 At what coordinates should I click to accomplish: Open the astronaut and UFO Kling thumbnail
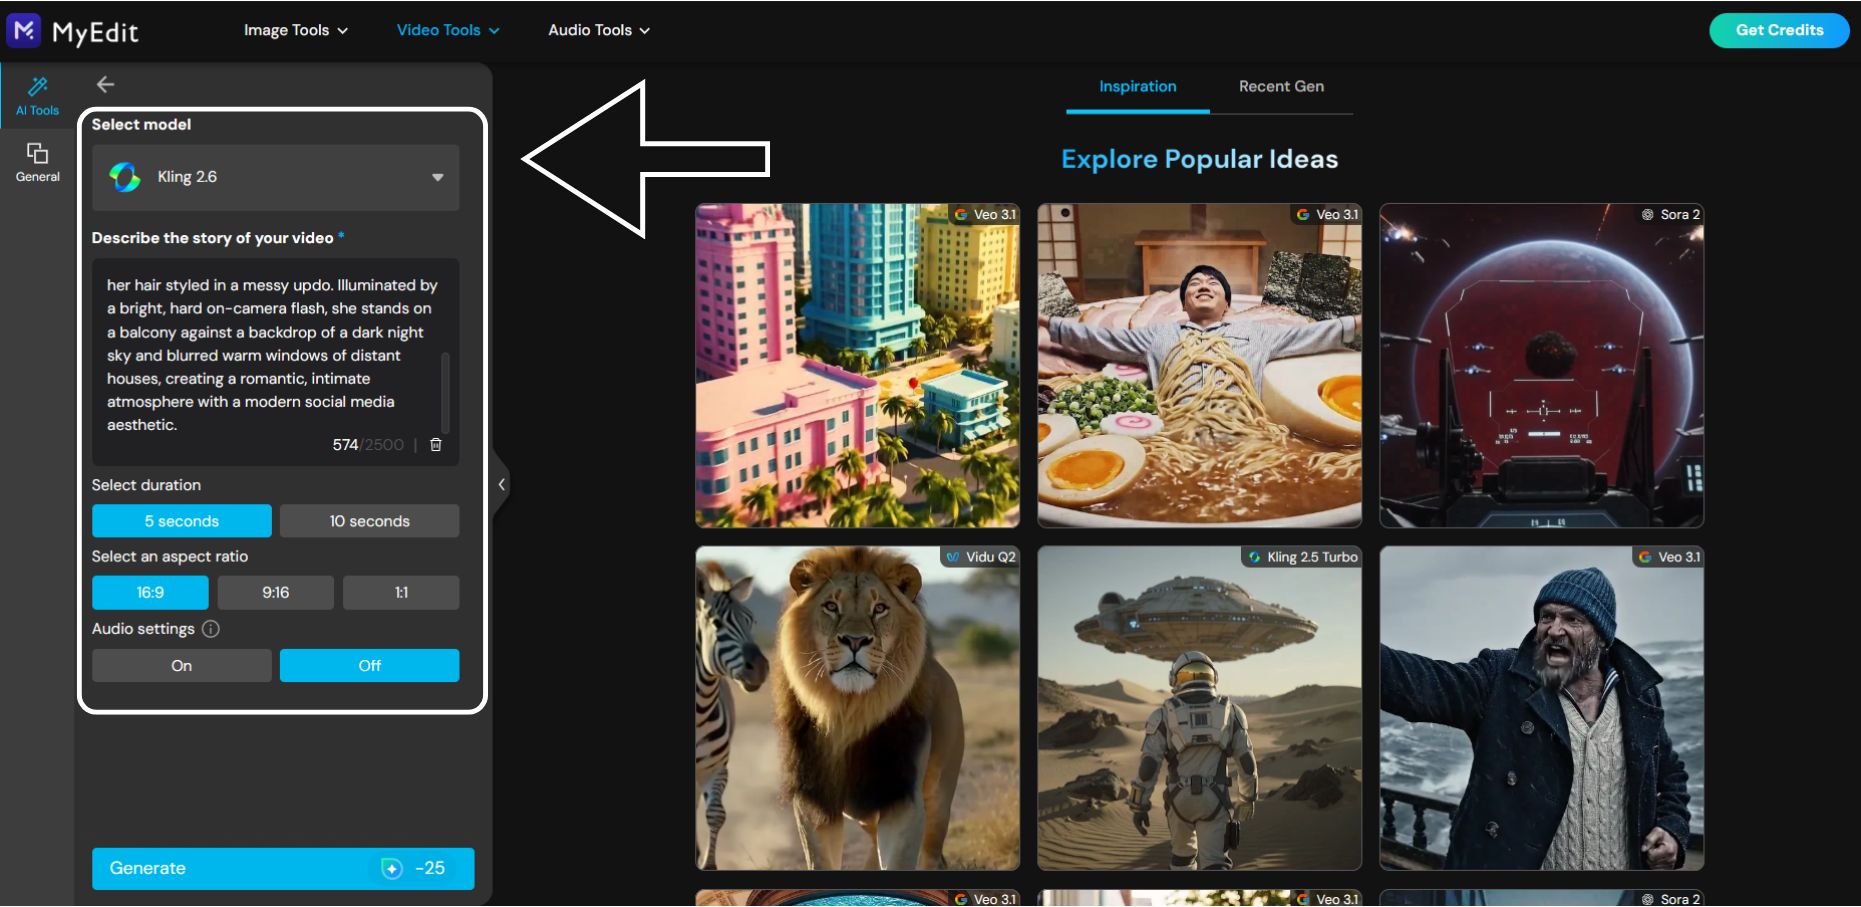tap(1200, 708)
